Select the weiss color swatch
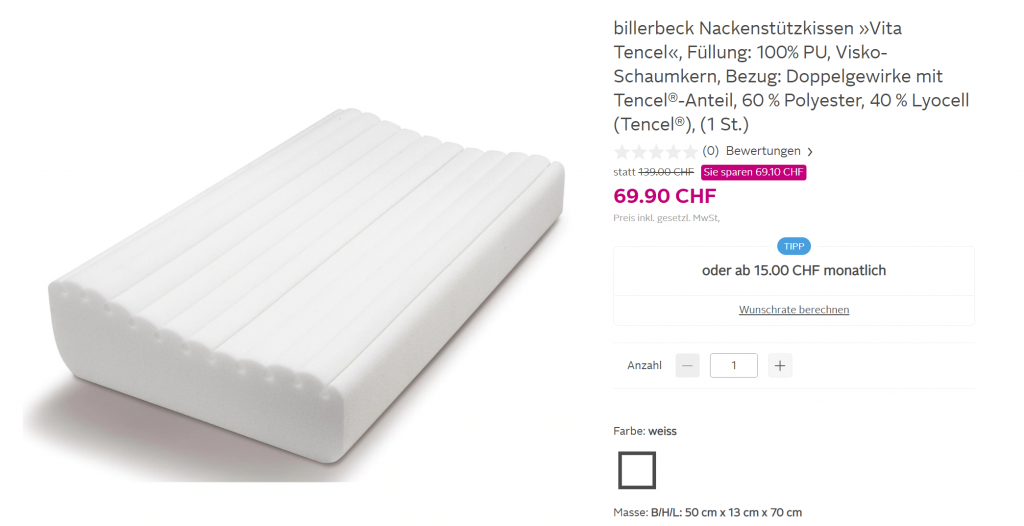 (x=637, y=470)
